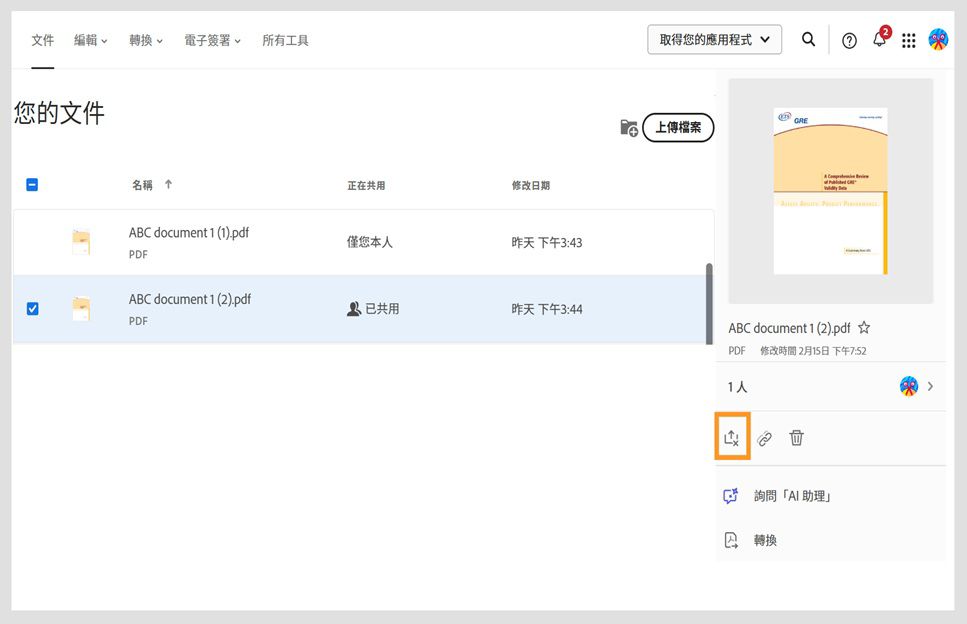Viewport: 967px width, 624px height.
Task: Click the 上傳檔案 button
Action: 677,128
